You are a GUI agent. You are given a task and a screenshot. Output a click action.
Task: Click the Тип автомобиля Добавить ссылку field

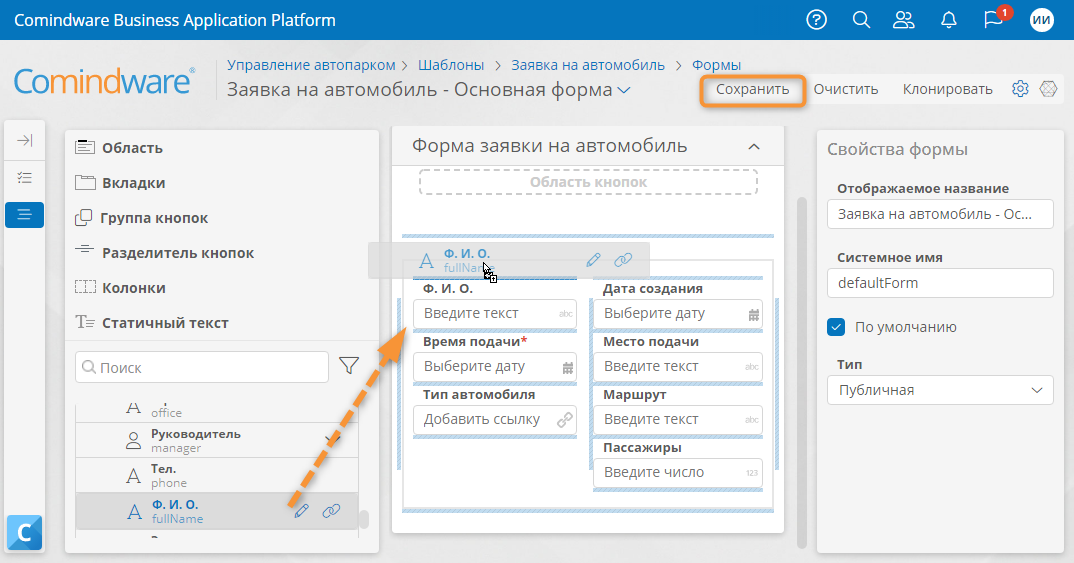495,419
